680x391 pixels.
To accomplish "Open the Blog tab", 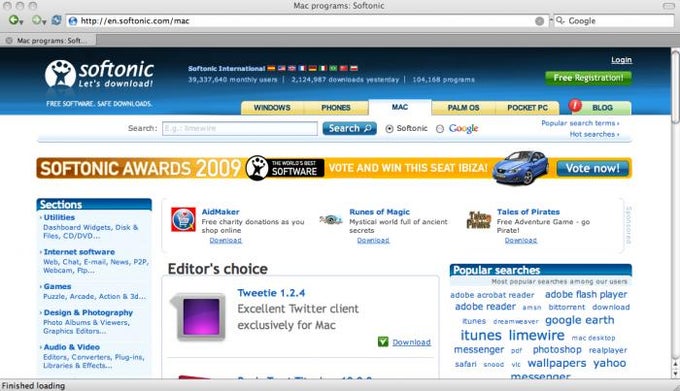I will tap(602, 108).
